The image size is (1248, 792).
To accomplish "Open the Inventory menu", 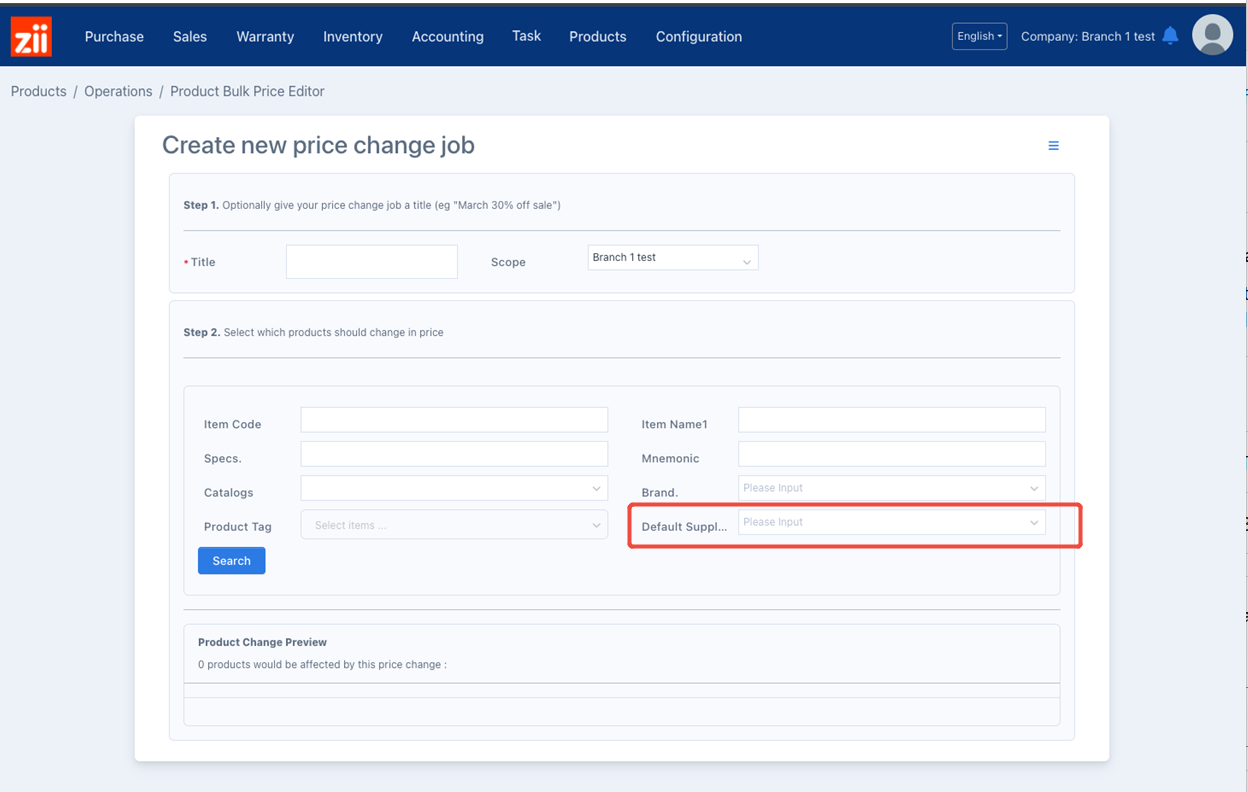I will pos(352,37).
